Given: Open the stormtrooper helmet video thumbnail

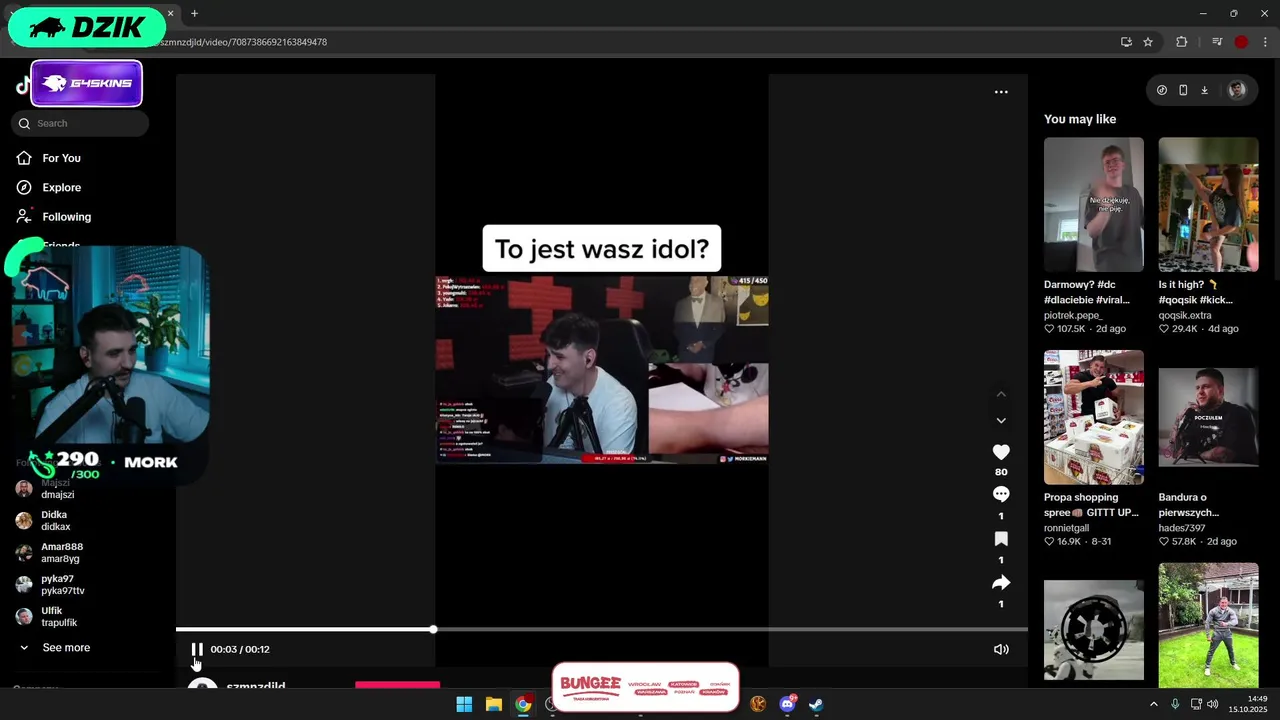Looking at the screenshot, I should 1094,630.
